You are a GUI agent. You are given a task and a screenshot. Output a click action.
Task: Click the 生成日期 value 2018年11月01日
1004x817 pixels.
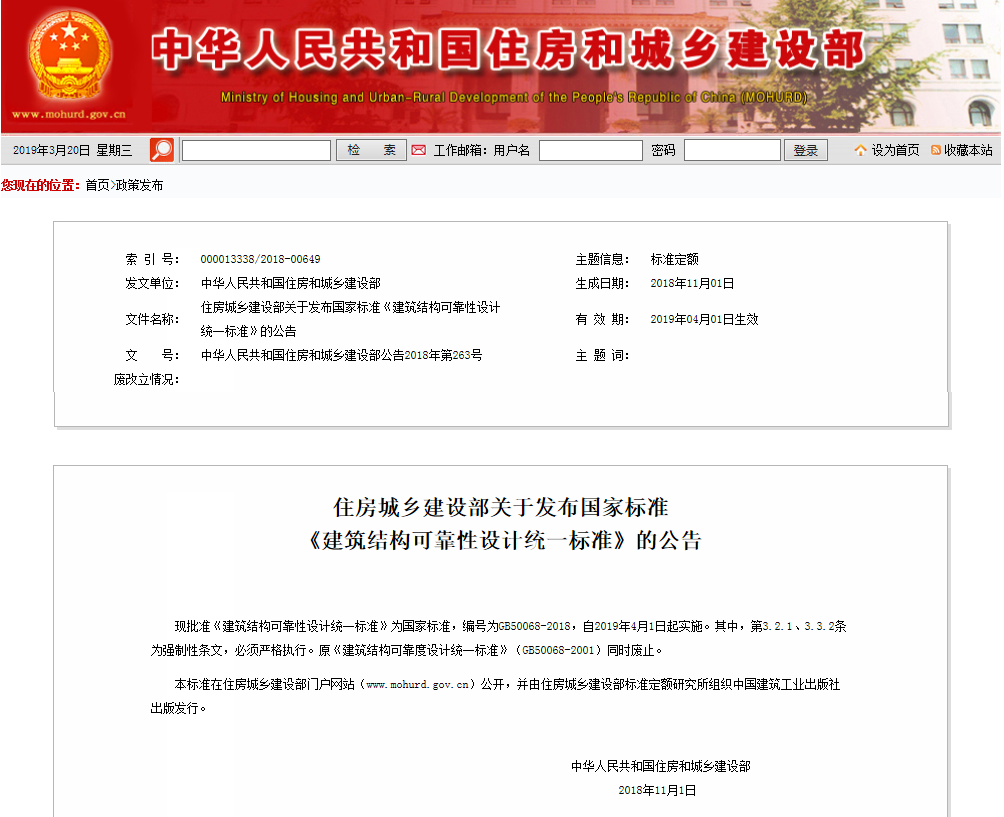coord(692,283)
